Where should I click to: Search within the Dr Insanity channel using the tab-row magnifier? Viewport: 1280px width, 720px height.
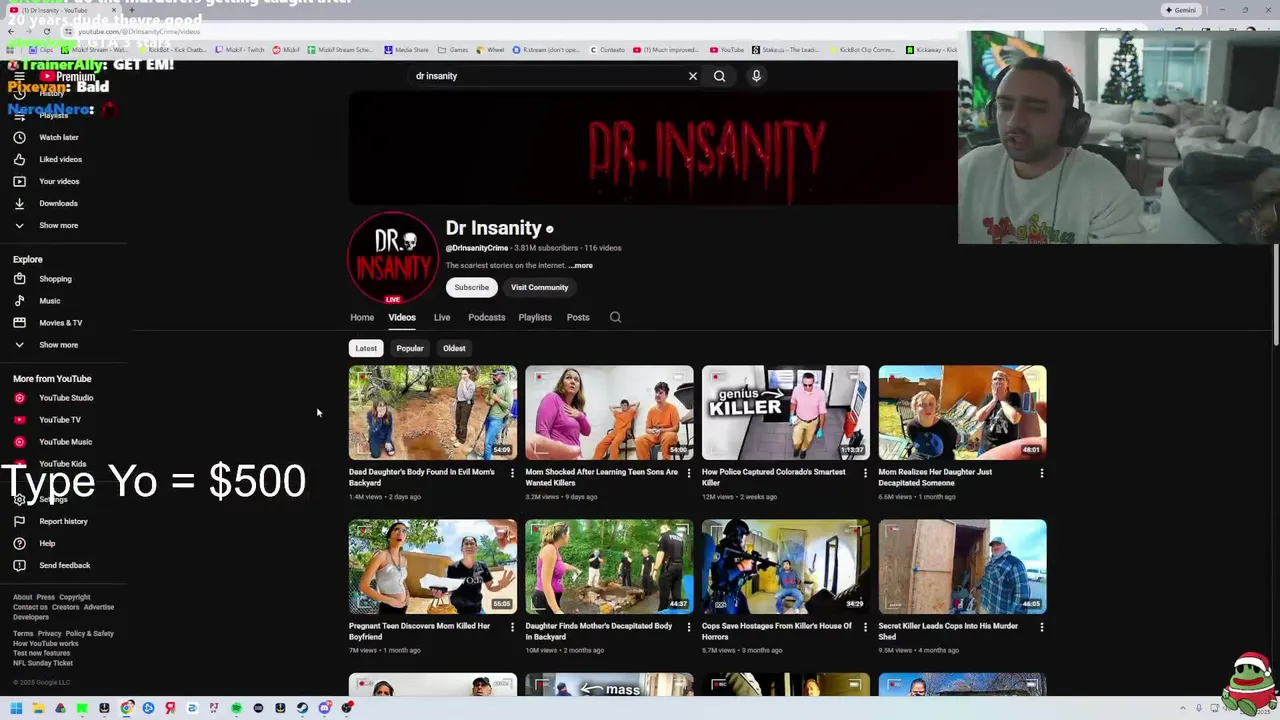tap(615, 317)
